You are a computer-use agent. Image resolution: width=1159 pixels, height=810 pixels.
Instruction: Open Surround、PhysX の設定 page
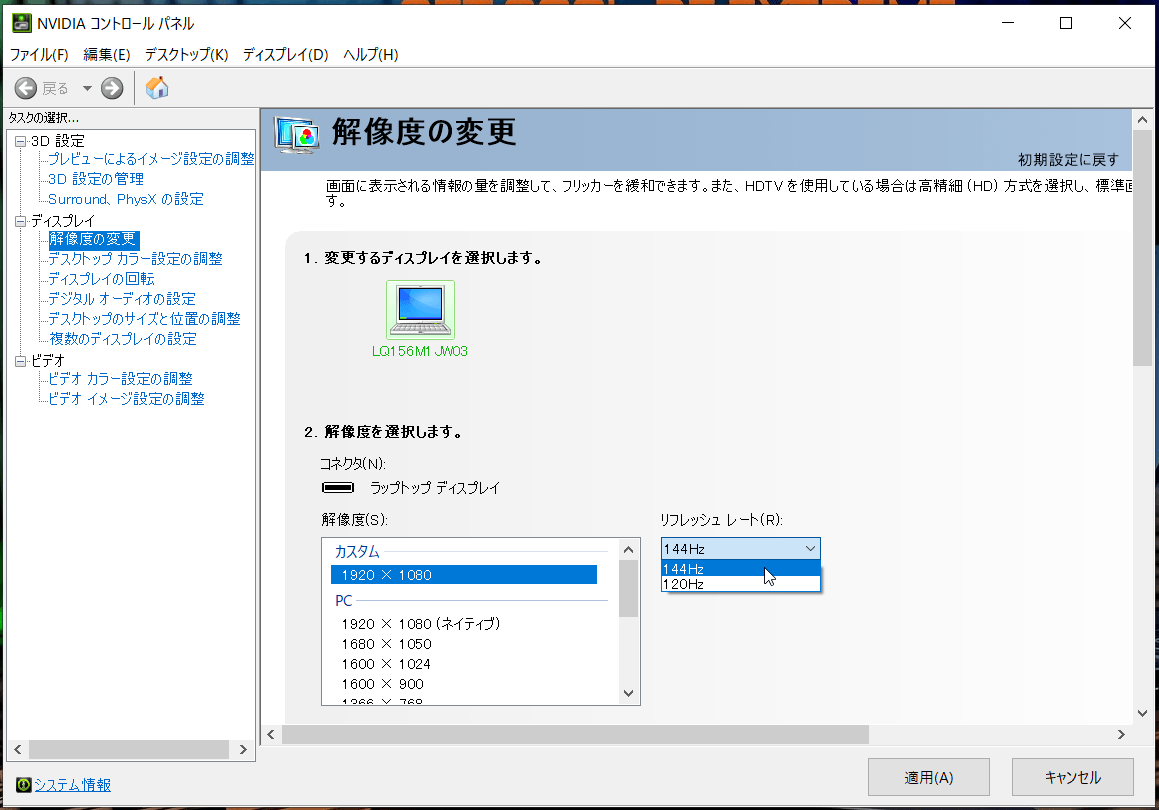click(x=126, y=199)
